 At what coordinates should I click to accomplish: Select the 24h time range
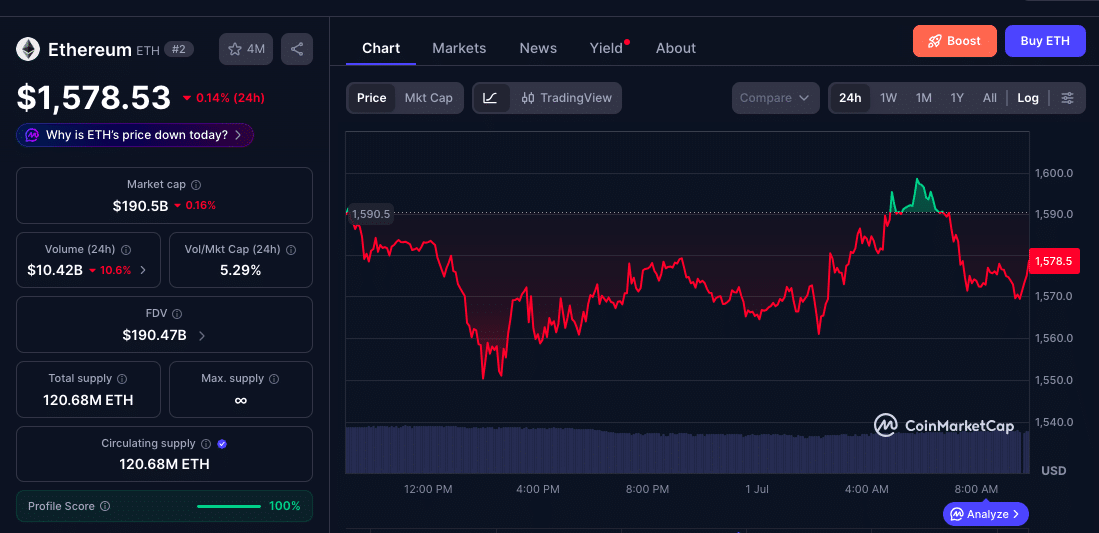(850, 98)
